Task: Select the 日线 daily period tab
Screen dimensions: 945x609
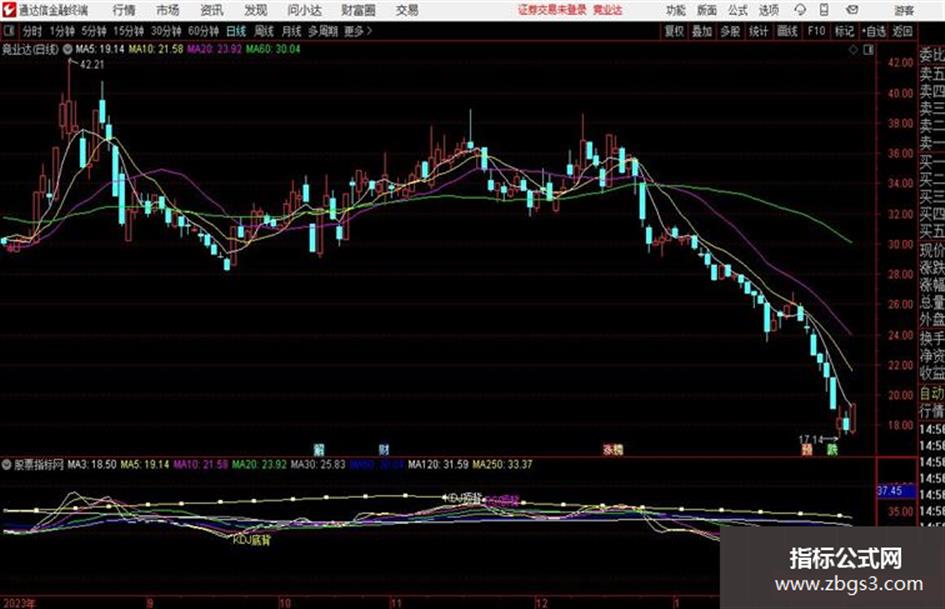Action: pyautogui.click(x=236, y=31)
